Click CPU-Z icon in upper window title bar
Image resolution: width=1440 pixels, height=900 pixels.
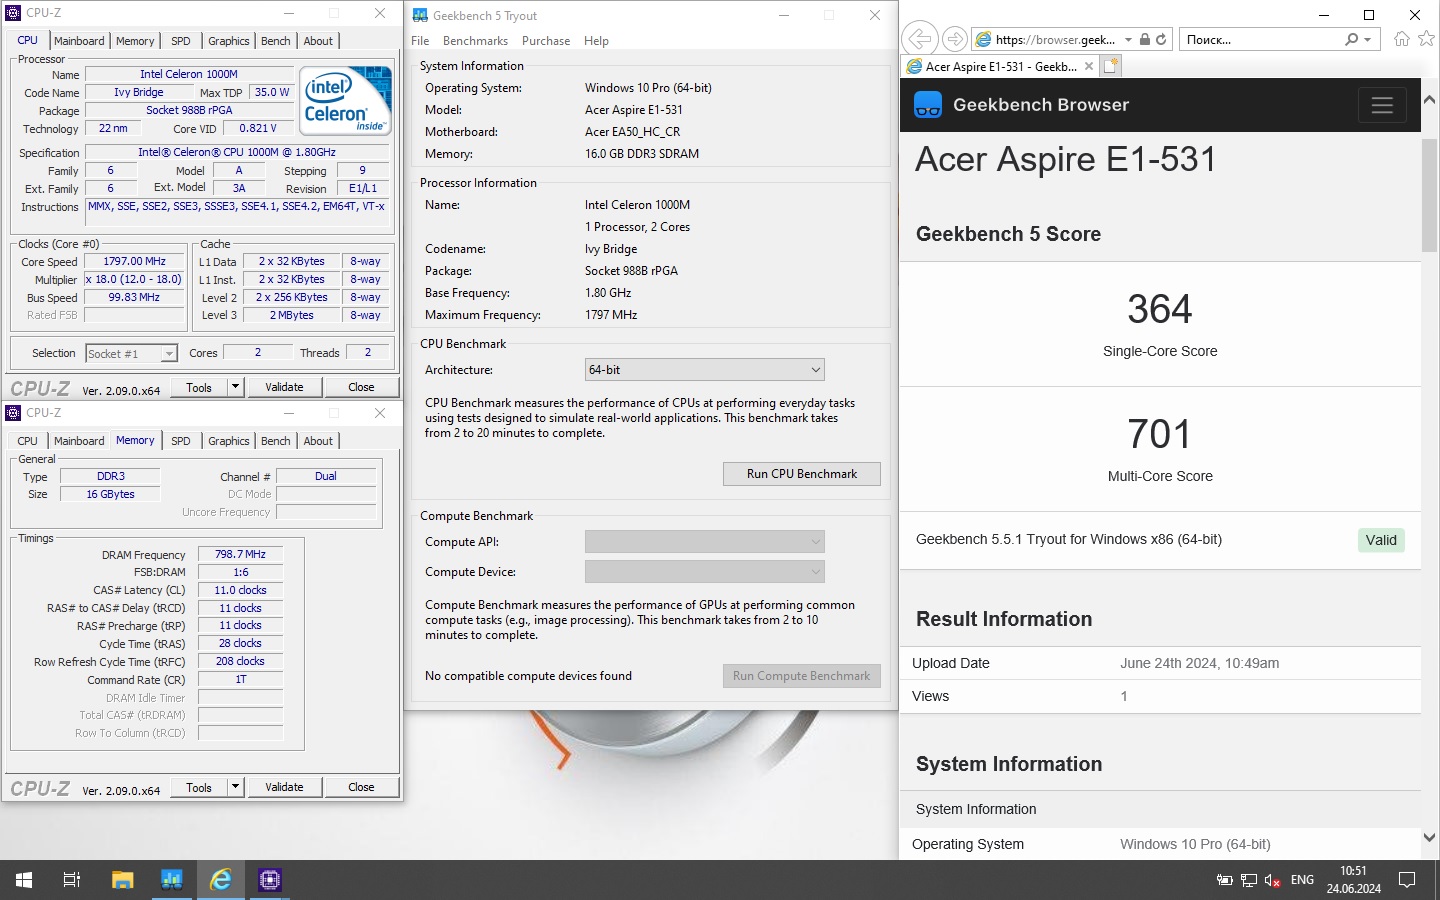13,13
